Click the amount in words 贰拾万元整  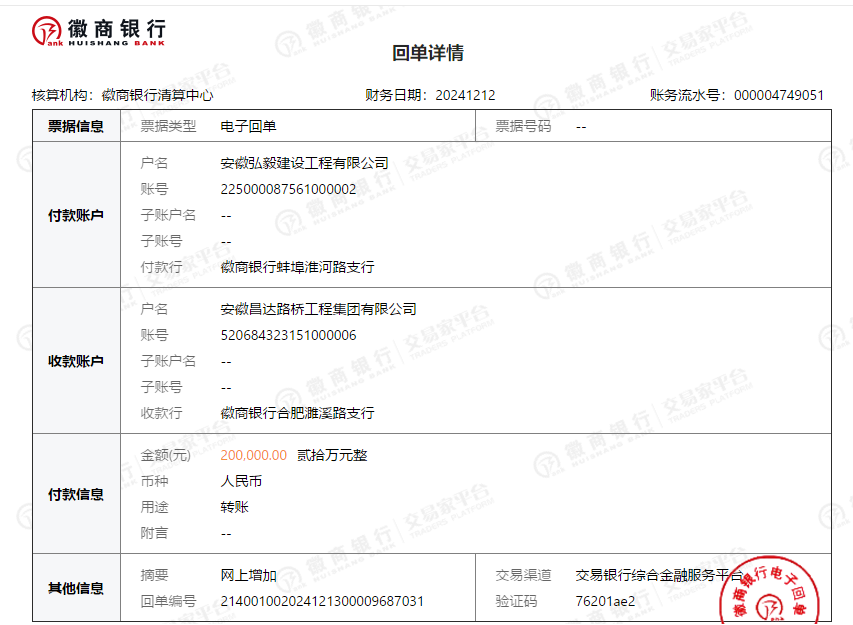point(332,455)
